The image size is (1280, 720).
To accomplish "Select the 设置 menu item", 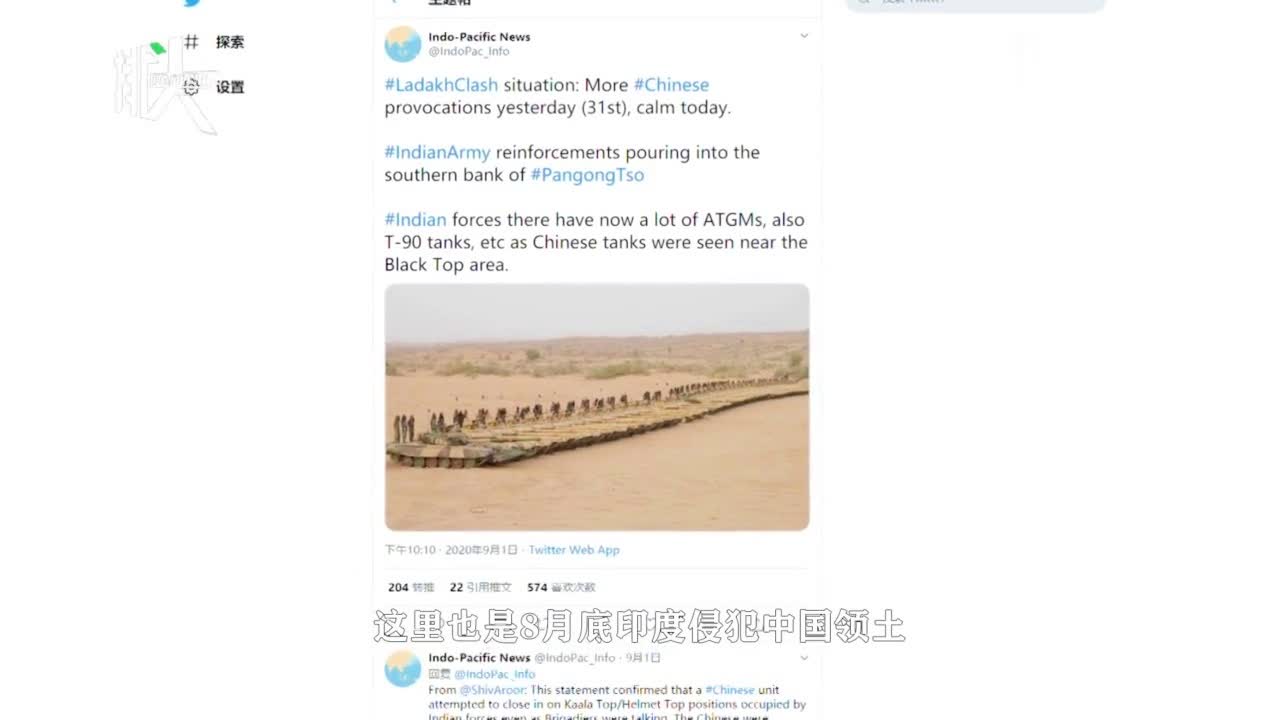I will click(x=230, y=87).
